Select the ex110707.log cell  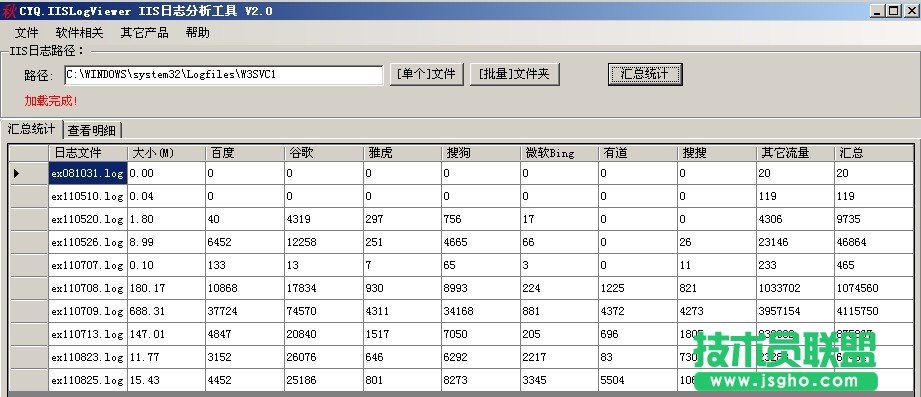coord(88,265)
